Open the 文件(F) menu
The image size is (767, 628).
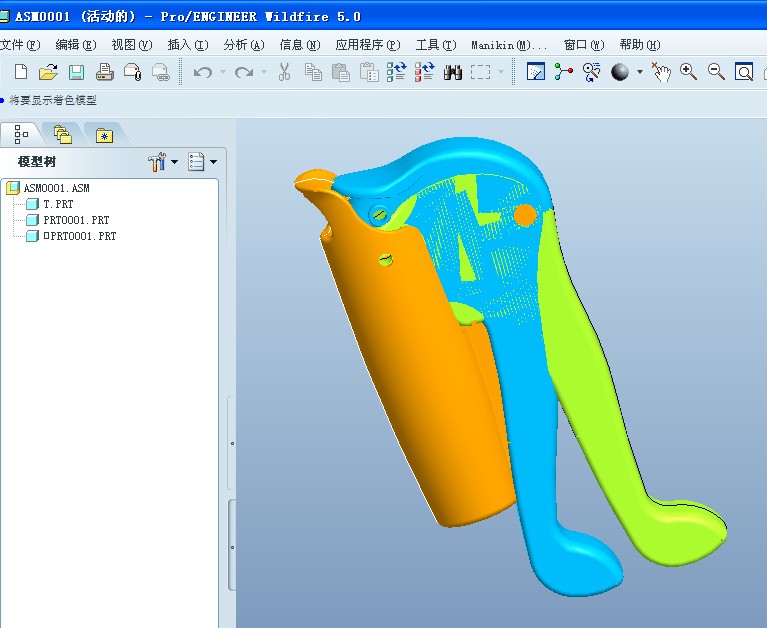[20, 45]
